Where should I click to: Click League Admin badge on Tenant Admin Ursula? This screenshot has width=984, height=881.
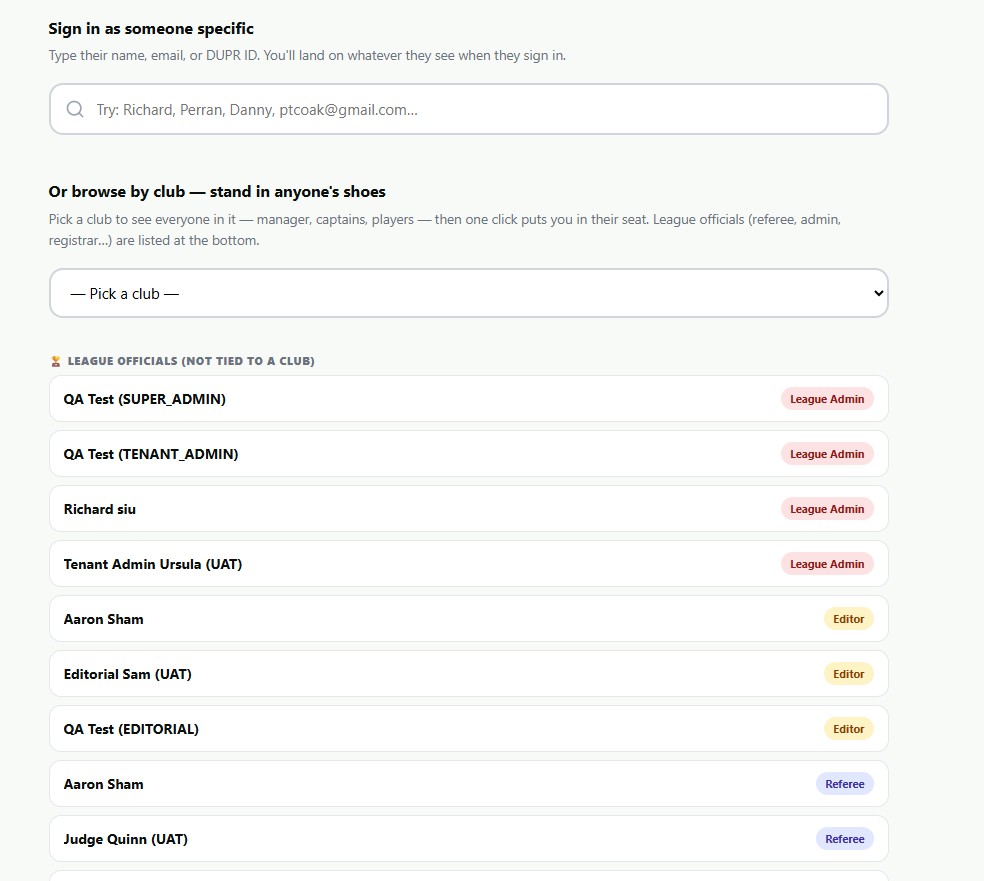(x=826, y=564)
